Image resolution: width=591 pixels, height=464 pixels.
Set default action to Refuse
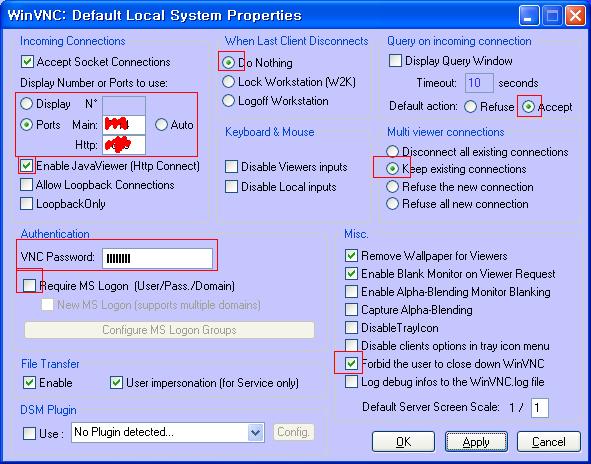470,107
